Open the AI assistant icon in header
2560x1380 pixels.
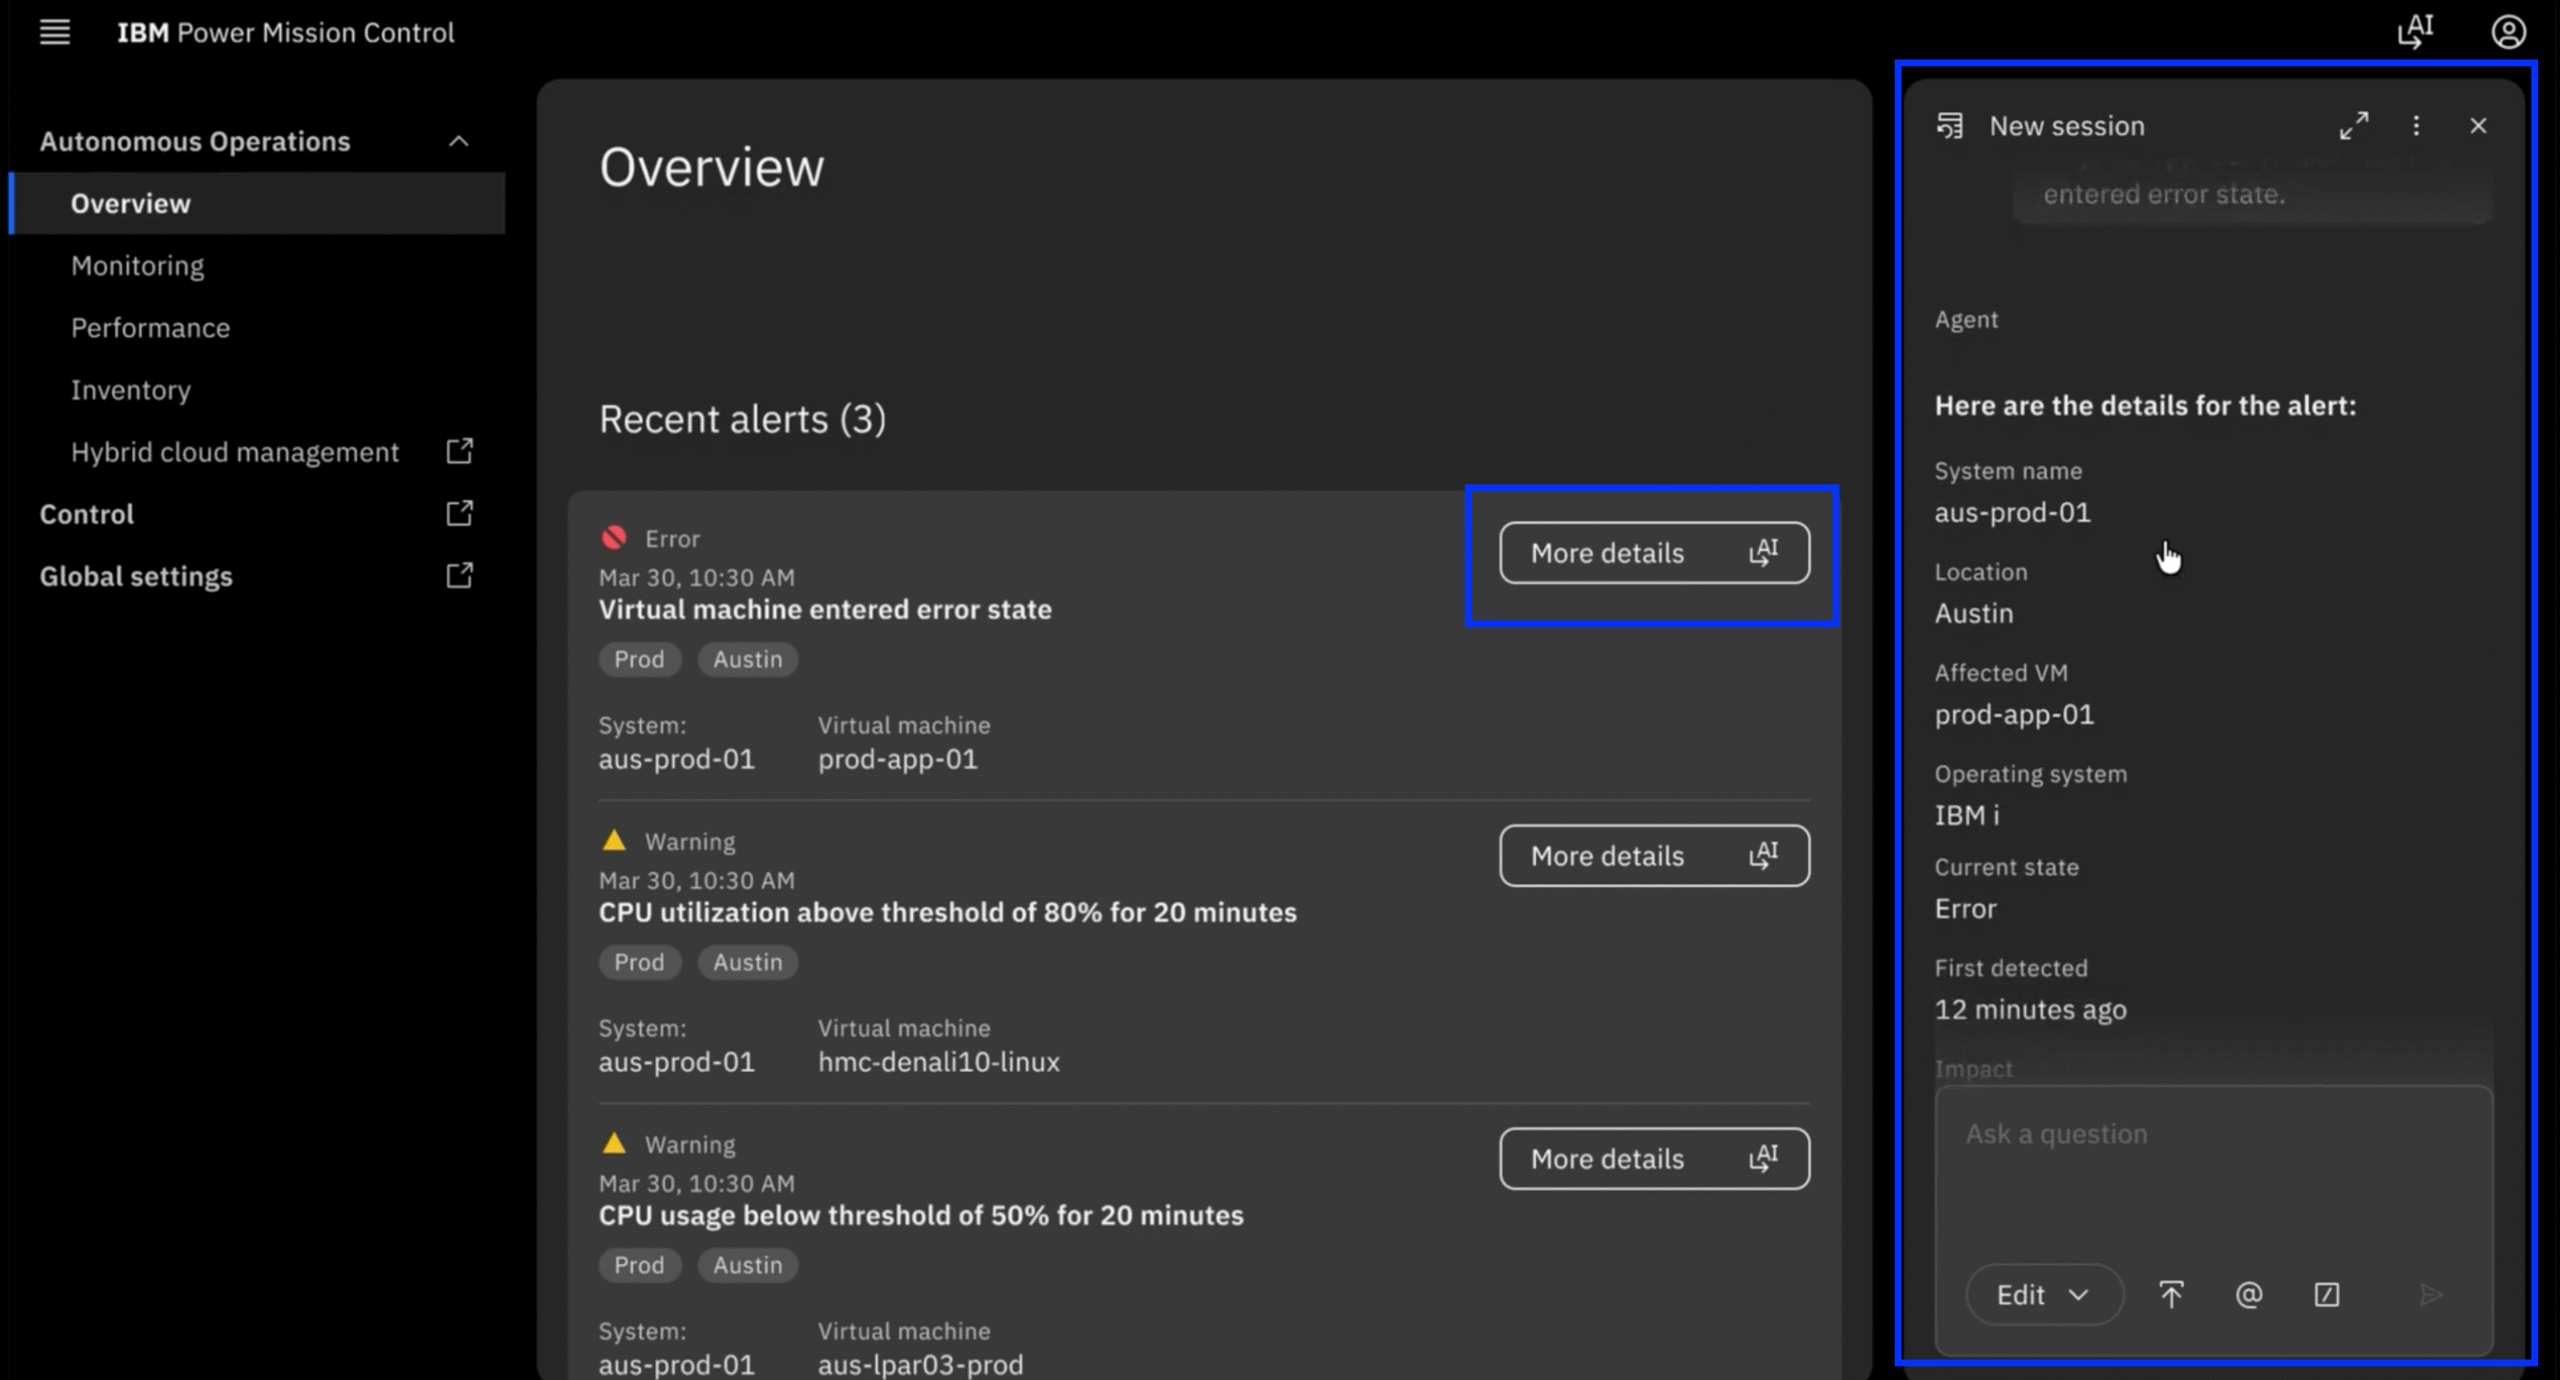click(x=2416, y=31)
